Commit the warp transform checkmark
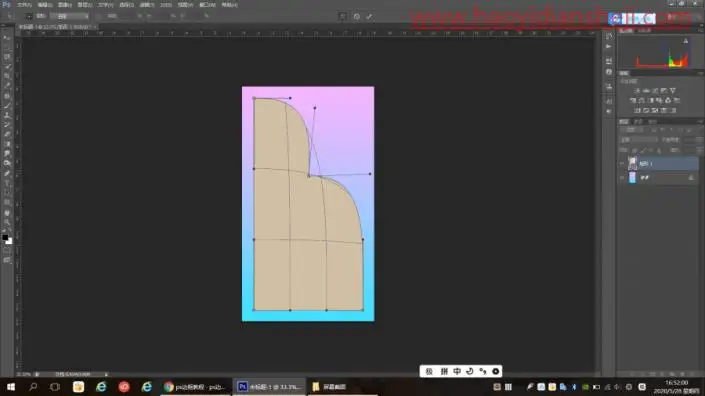 [x=369, y=17]
